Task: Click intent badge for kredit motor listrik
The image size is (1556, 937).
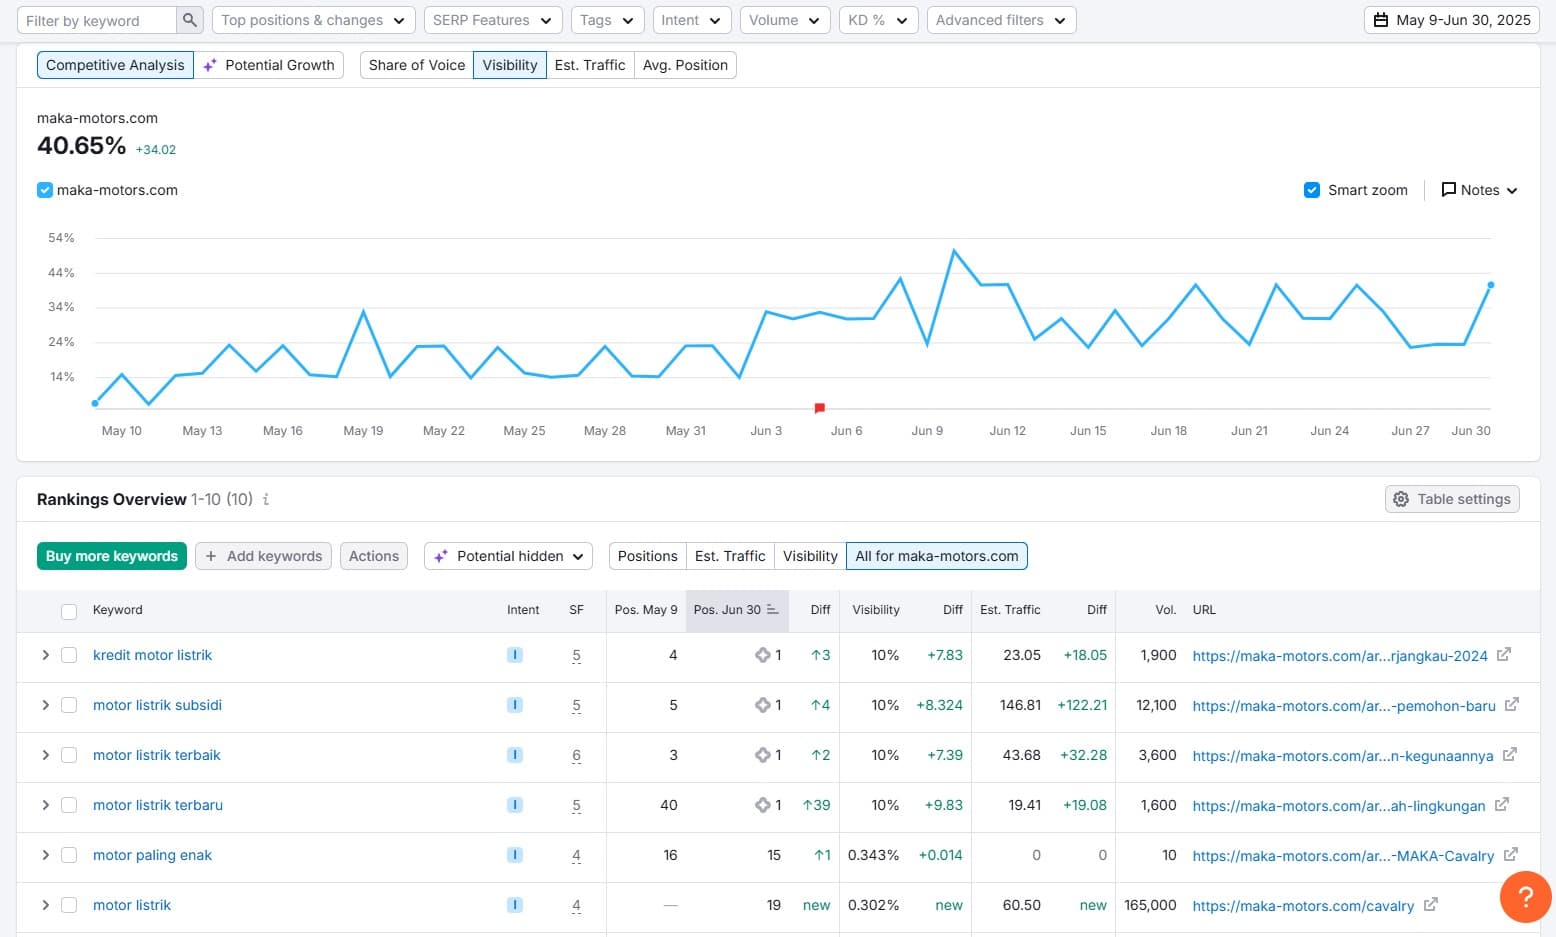Action: coord(515,655)
